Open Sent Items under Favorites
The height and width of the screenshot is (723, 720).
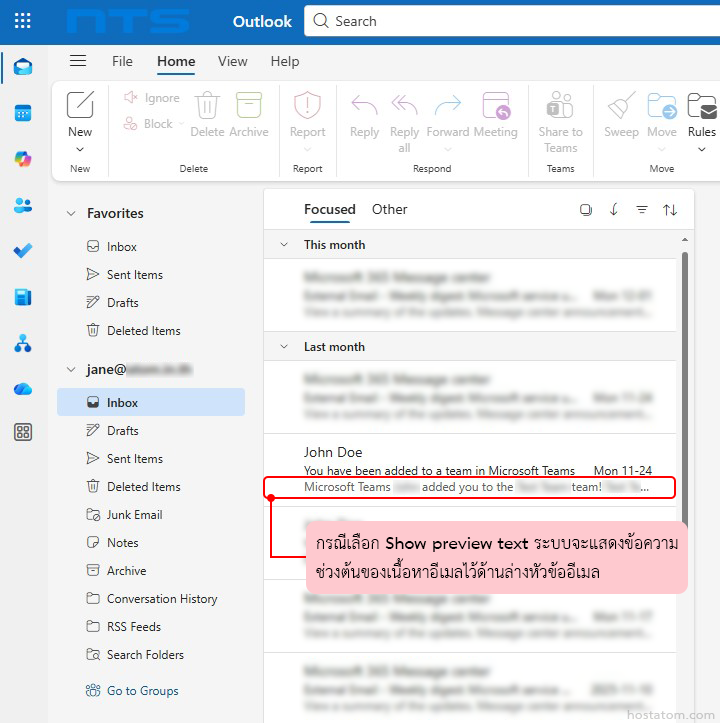151,275
